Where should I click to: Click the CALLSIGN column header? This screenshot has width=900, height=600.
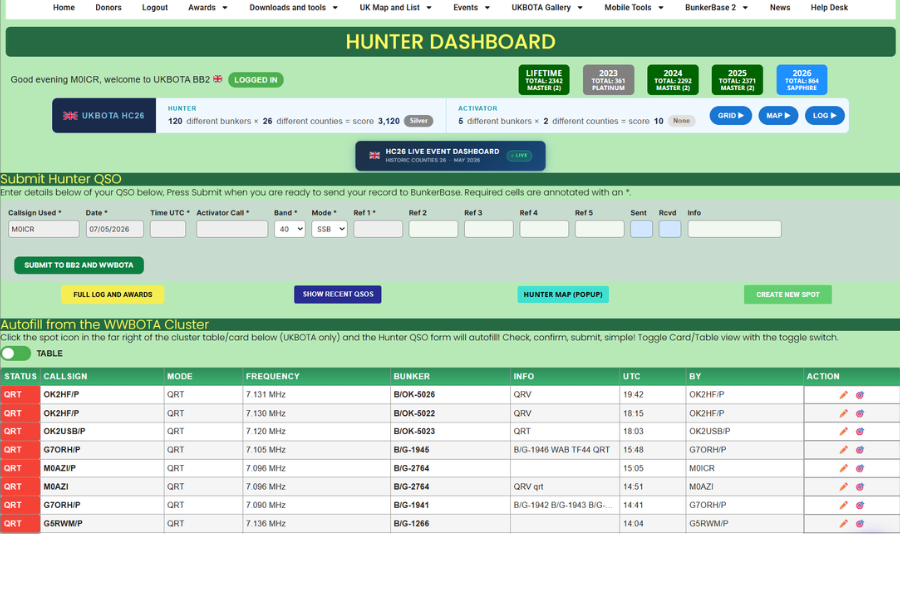102,377
